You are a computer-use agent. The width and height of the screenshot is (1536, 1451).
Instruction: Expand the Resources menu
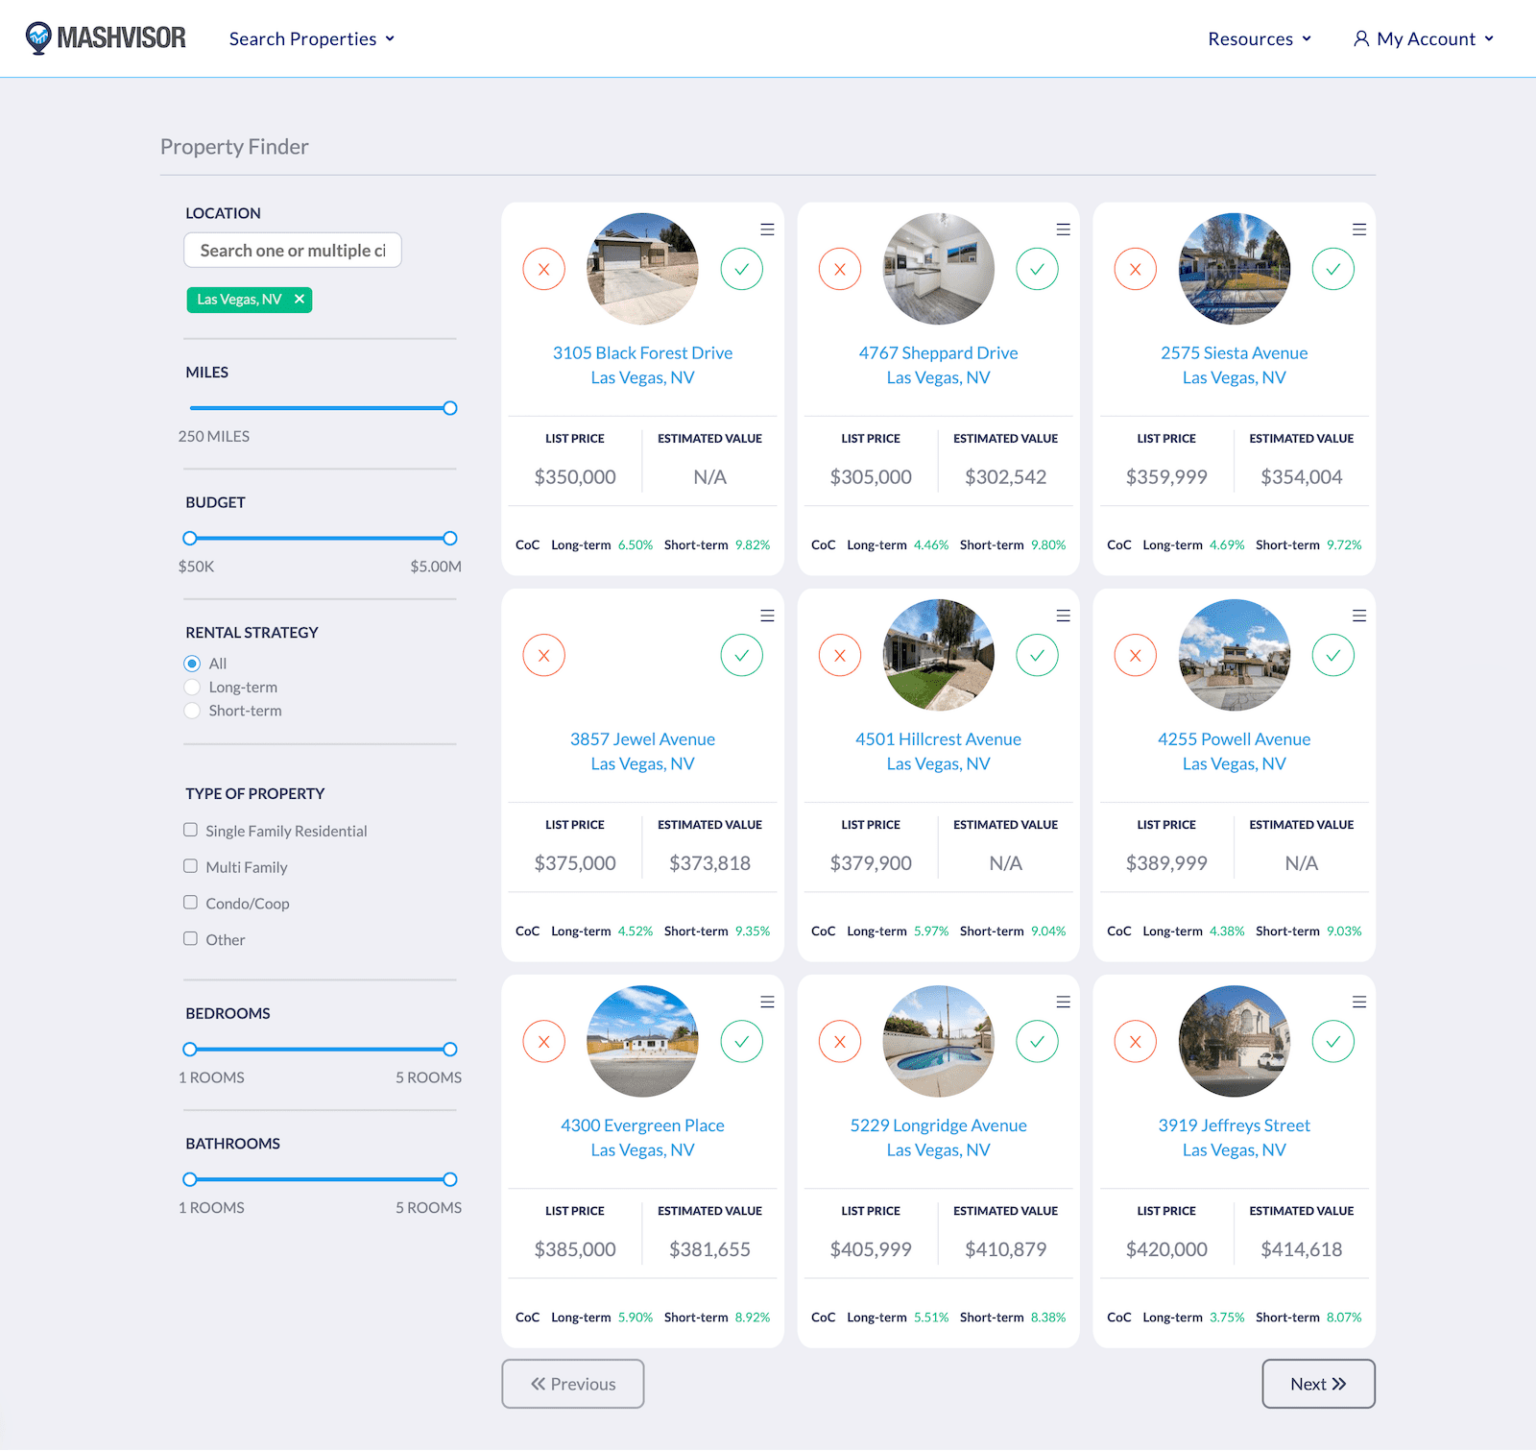tap(1258, 38)
